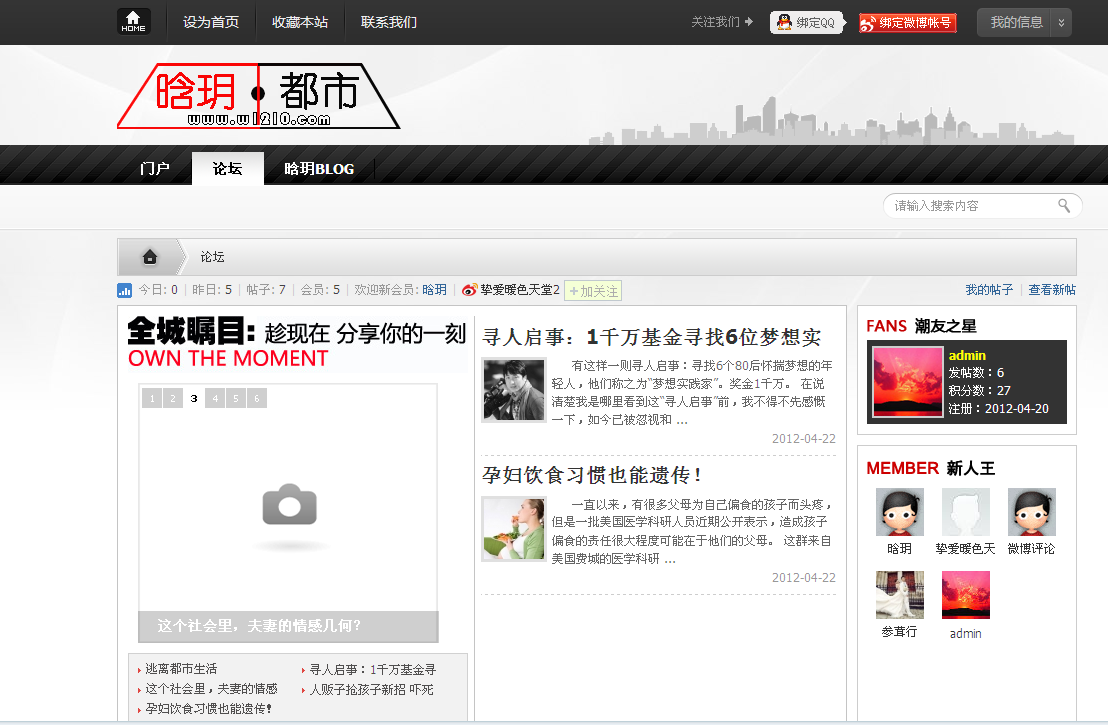Click the camera placeholder in the carousel
Image resolution: width=1108 pixels, height=725 pixels.
click(x=287, y=506)
